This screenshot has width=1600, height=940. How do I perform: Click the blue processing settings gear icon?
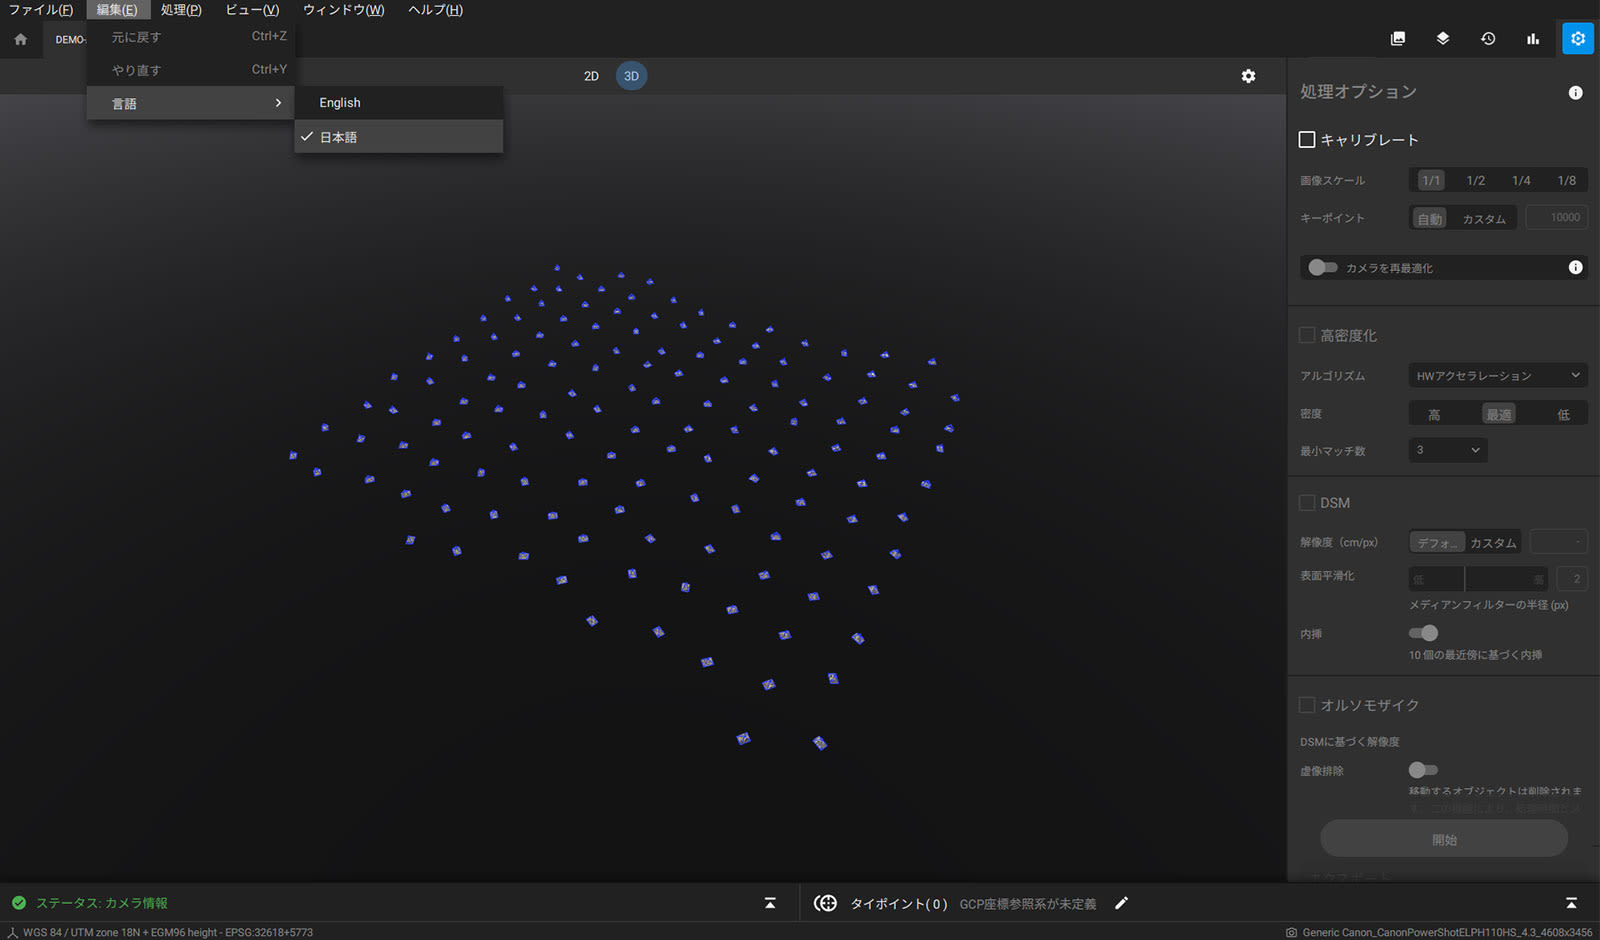click(x=1578, y=39)
